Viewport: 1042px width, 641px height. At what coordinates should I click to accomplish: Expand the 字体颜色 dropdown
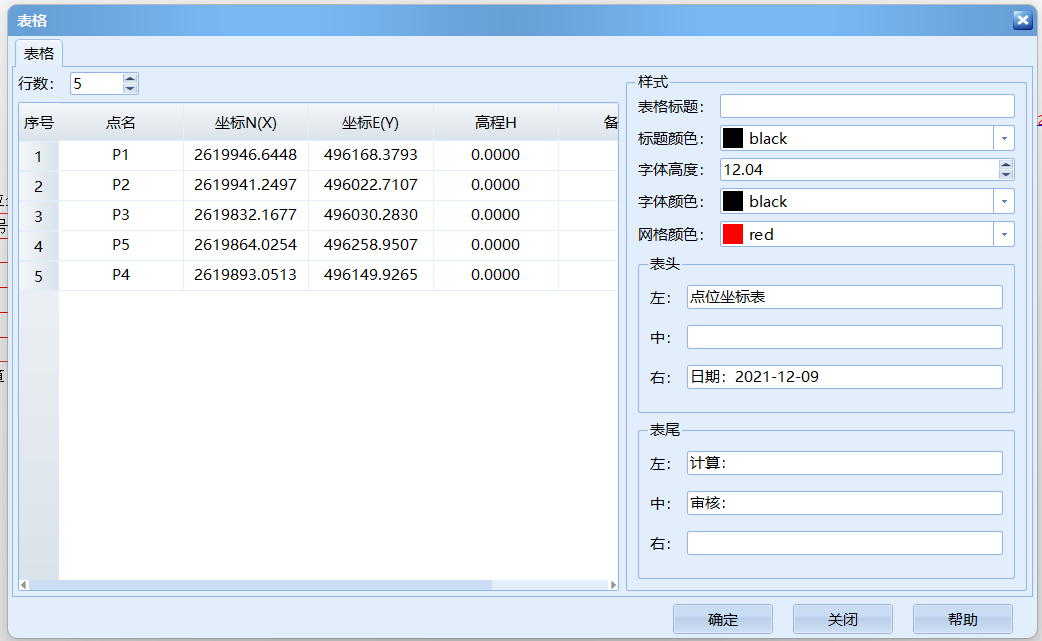tap(1004, 201)
